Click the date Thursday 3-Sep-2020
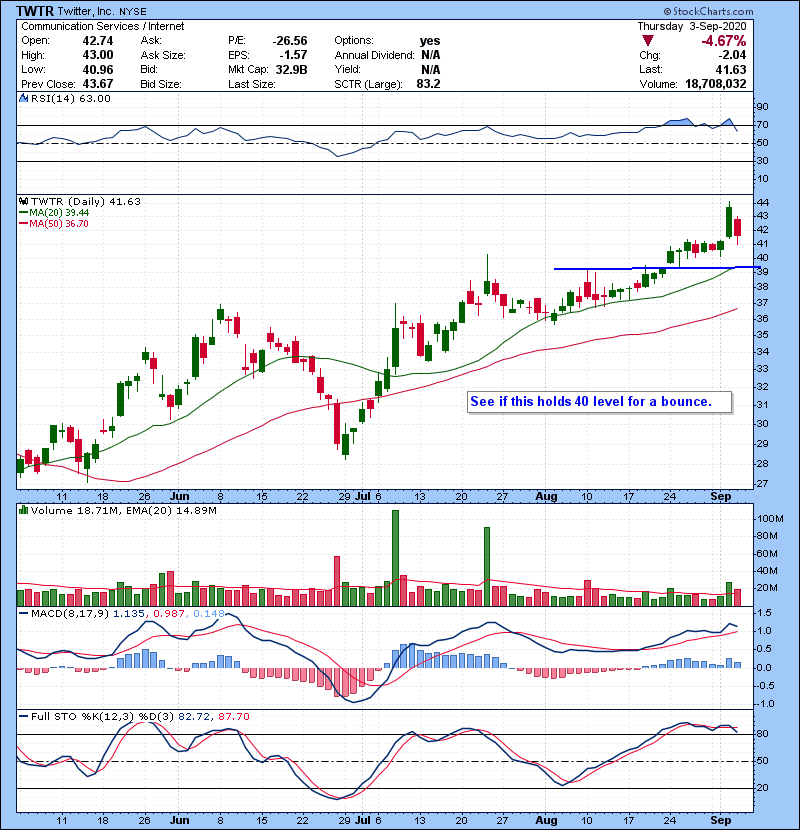Image resolution: width=800 pixels, height=830 pixels. point(691,26)
